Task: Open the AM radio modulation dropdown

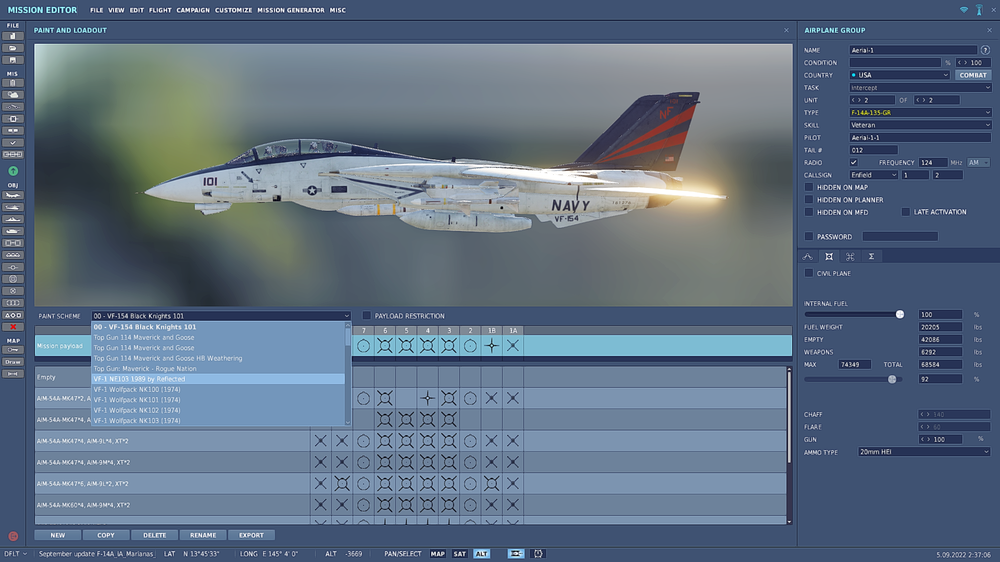Action: [x=978, y=163]
